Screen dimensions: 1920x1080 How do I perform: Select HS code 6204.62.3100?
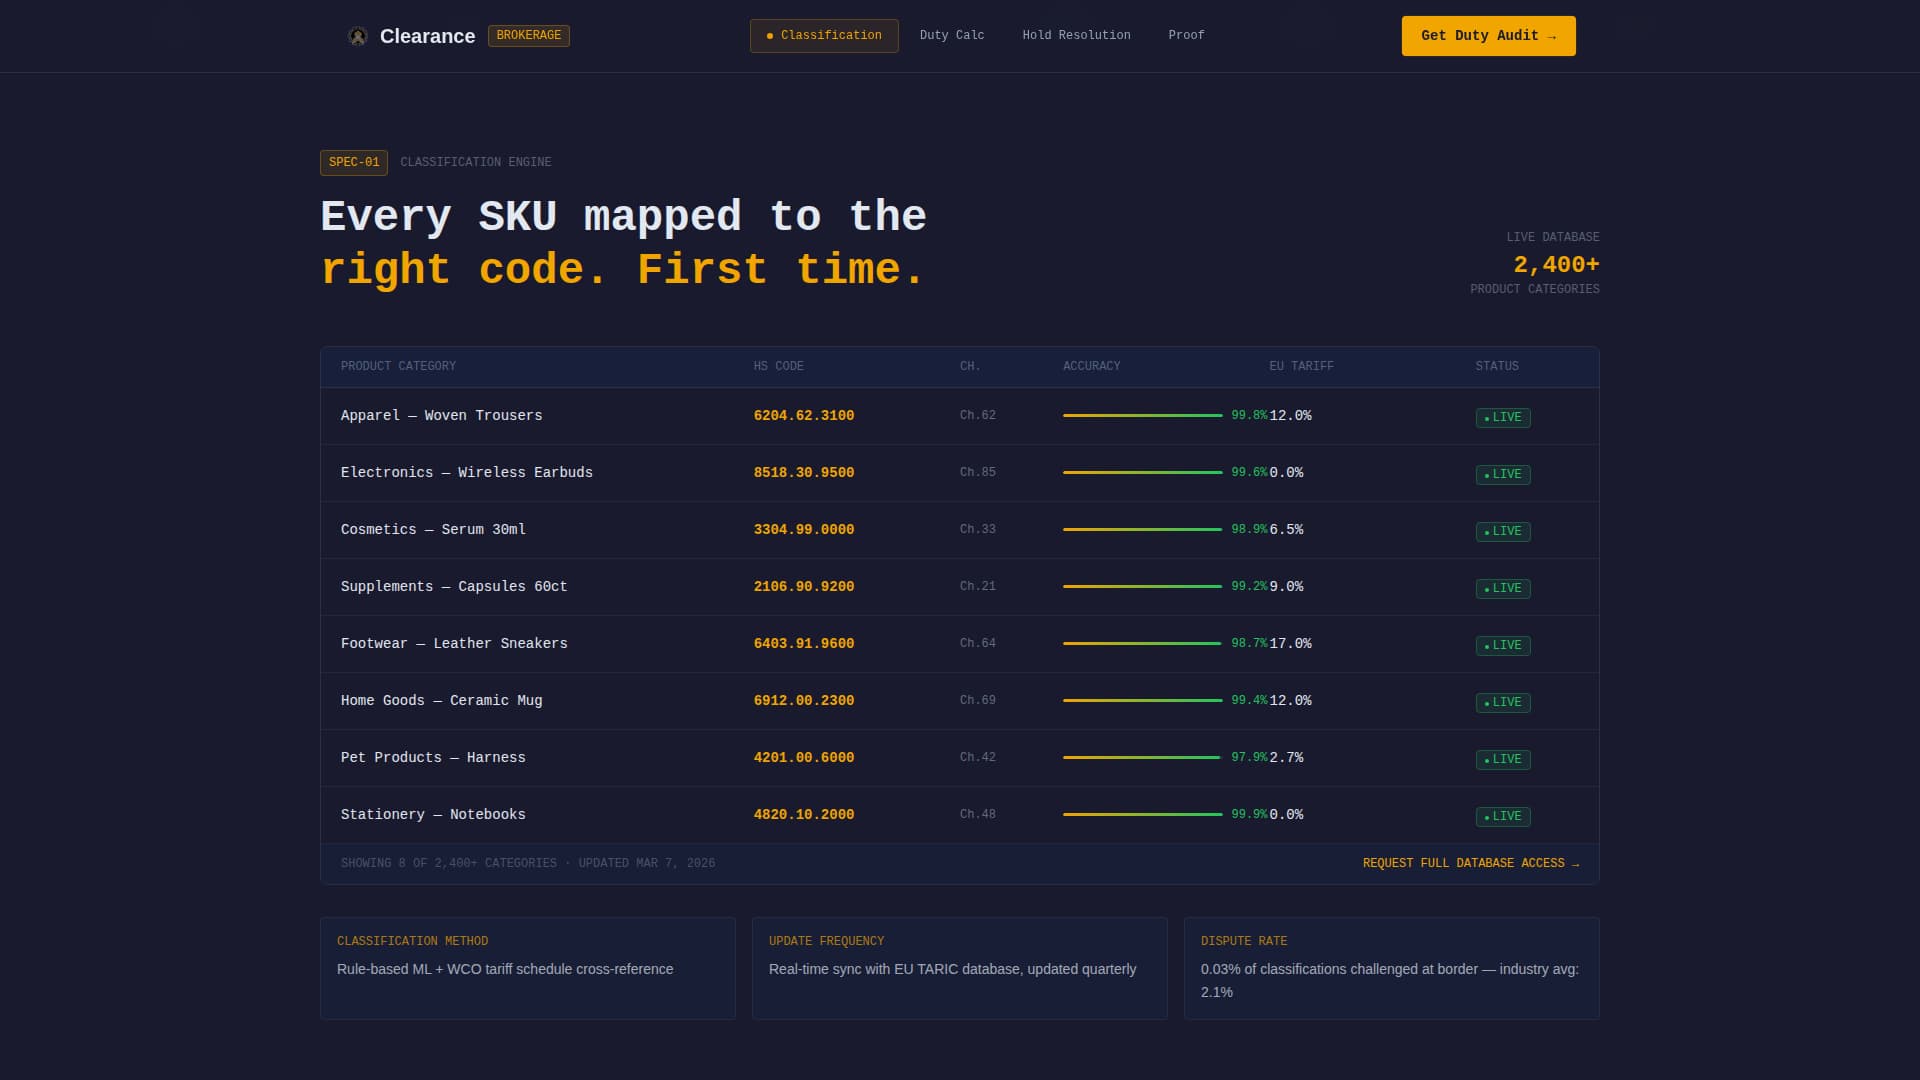[x=803, y=416]
